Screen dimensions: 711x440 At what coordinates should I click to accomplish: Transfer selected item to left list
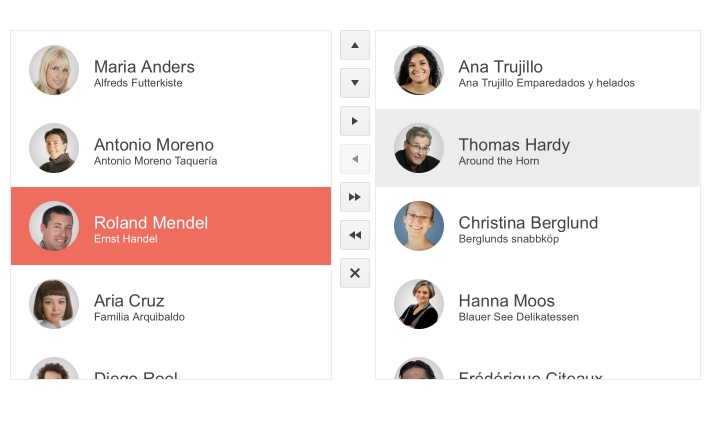(x=355, y=159)
